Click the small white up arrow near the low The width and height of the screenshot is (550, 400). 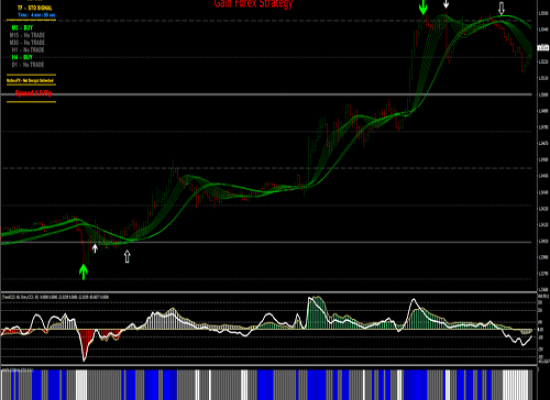pos(95,248)
